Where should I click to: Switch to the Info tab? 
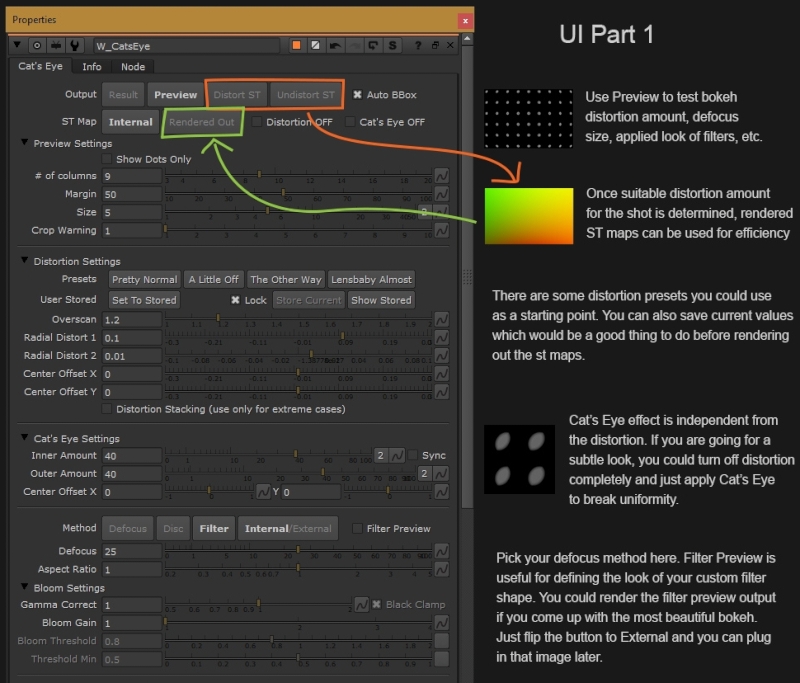coord(91,67)
